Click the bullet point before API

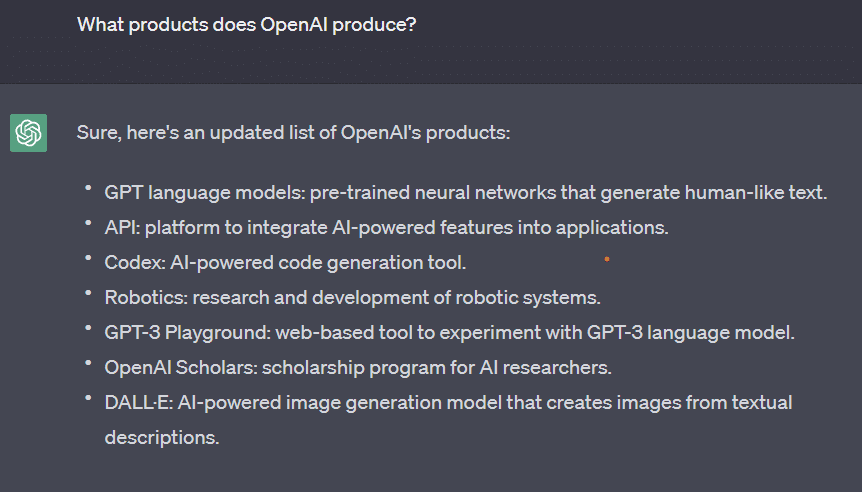pos(88,223)
